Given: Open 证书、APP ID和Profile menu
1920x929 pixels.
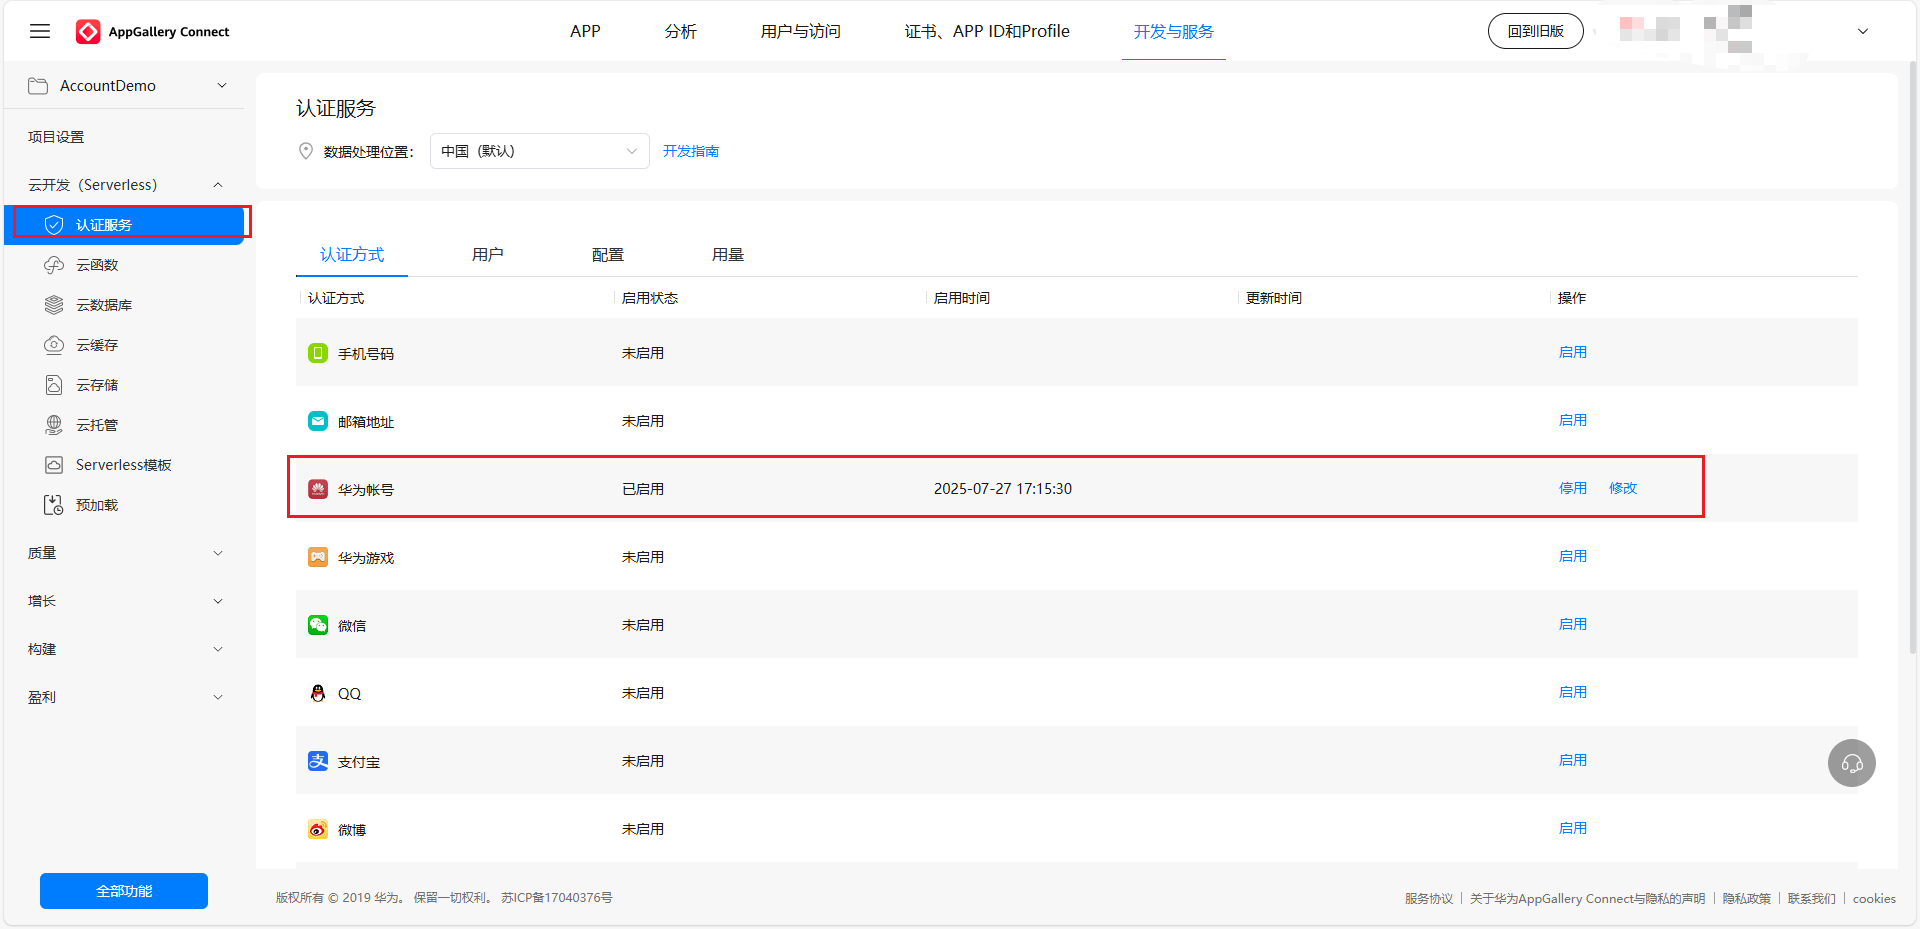Looking at the screenshot, I should click(987, 31).
